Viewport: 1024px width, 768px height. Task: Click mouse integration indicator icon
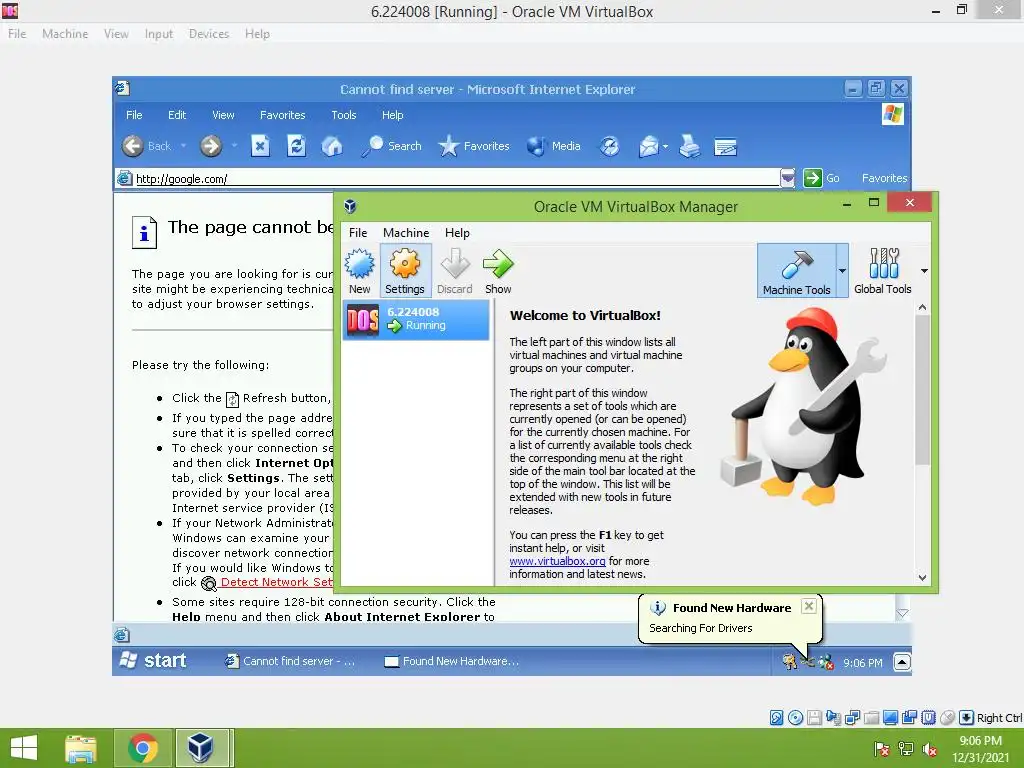coord(948,718)
